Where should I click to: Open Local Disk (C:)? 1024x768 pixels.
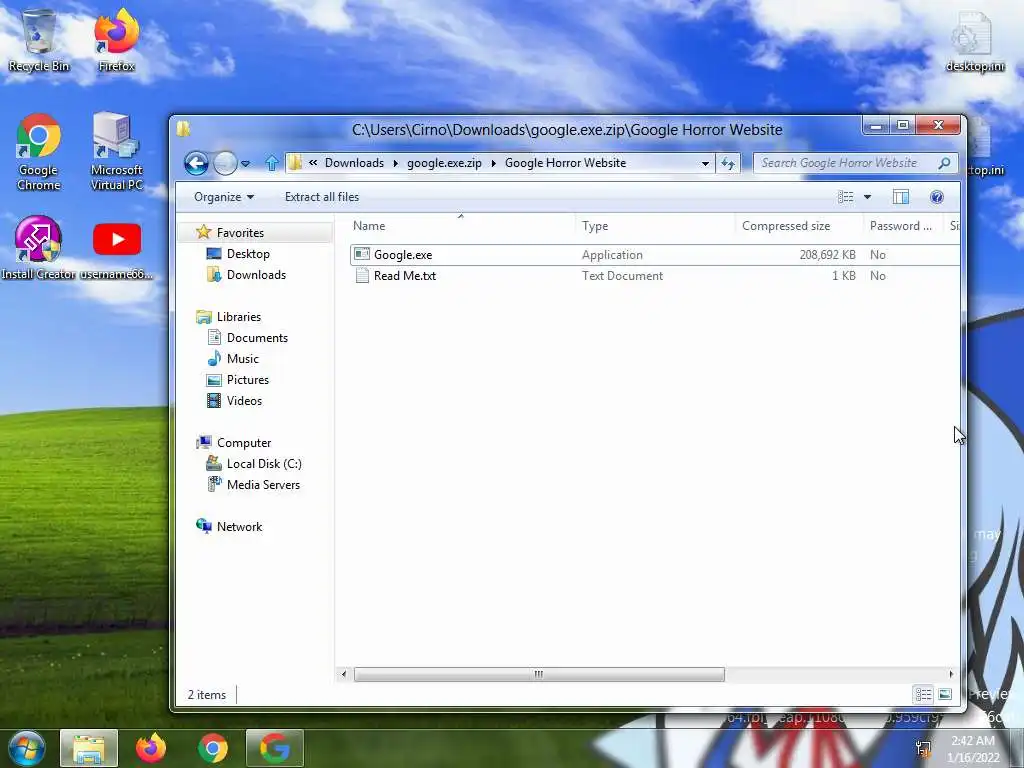[264, 464]
